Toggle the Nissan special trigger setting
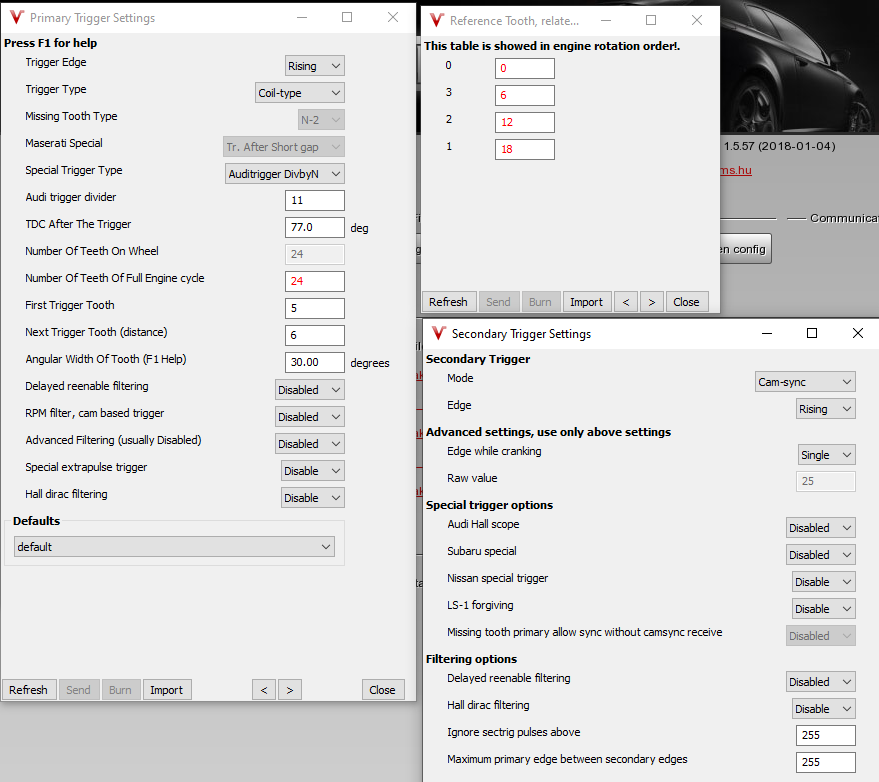The height and width of the screenshot is (782, 879). point(823,581)
